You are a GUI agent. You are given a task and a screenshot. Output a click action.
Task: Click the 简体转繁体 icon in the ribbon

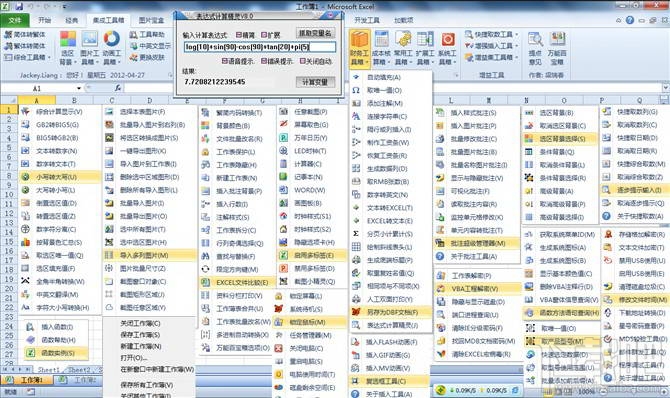8,34
